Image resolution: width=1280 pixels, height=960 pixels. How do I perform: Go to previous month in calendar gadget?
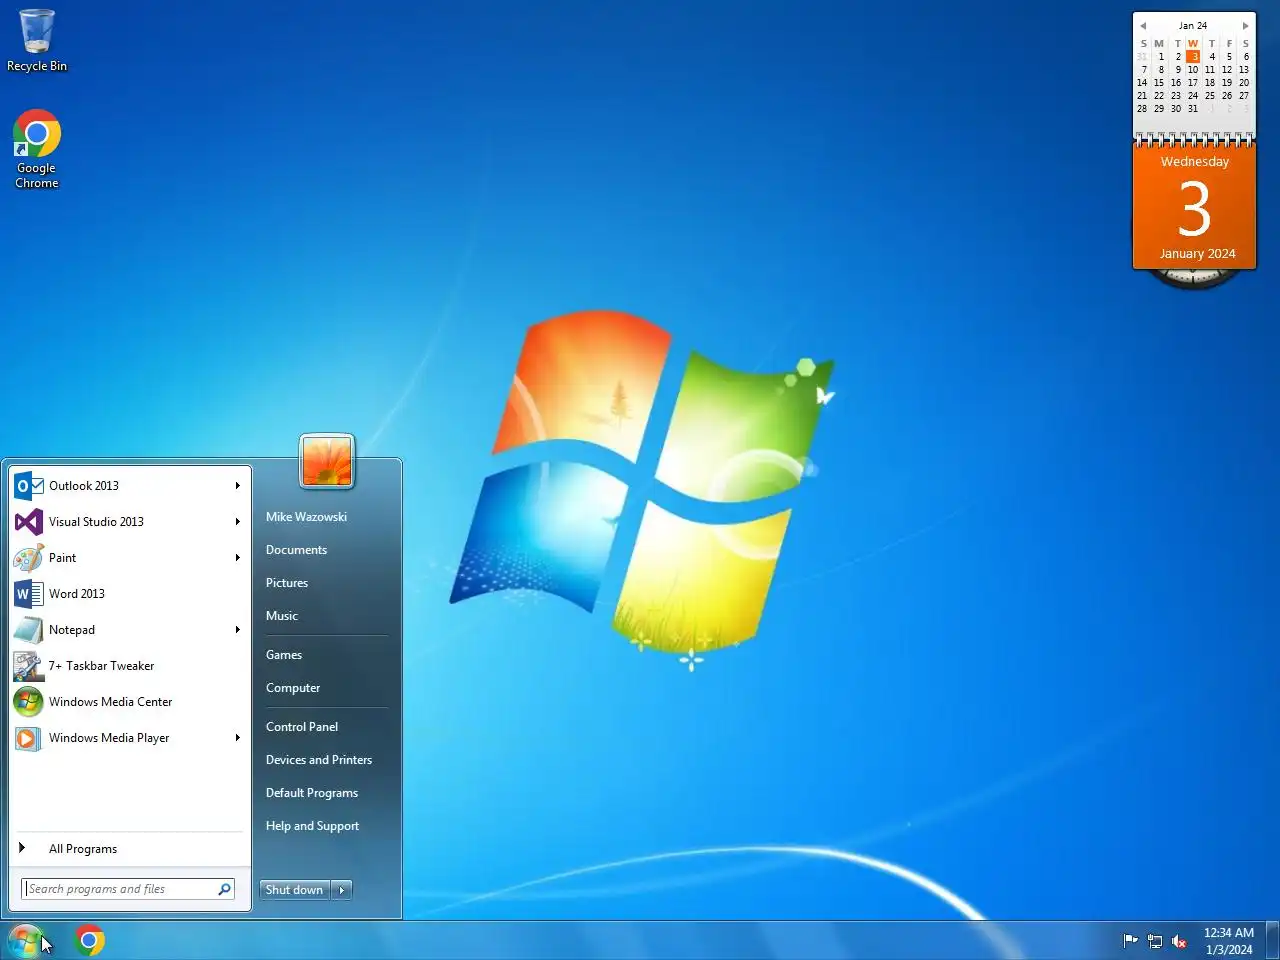coord(1143,26)
